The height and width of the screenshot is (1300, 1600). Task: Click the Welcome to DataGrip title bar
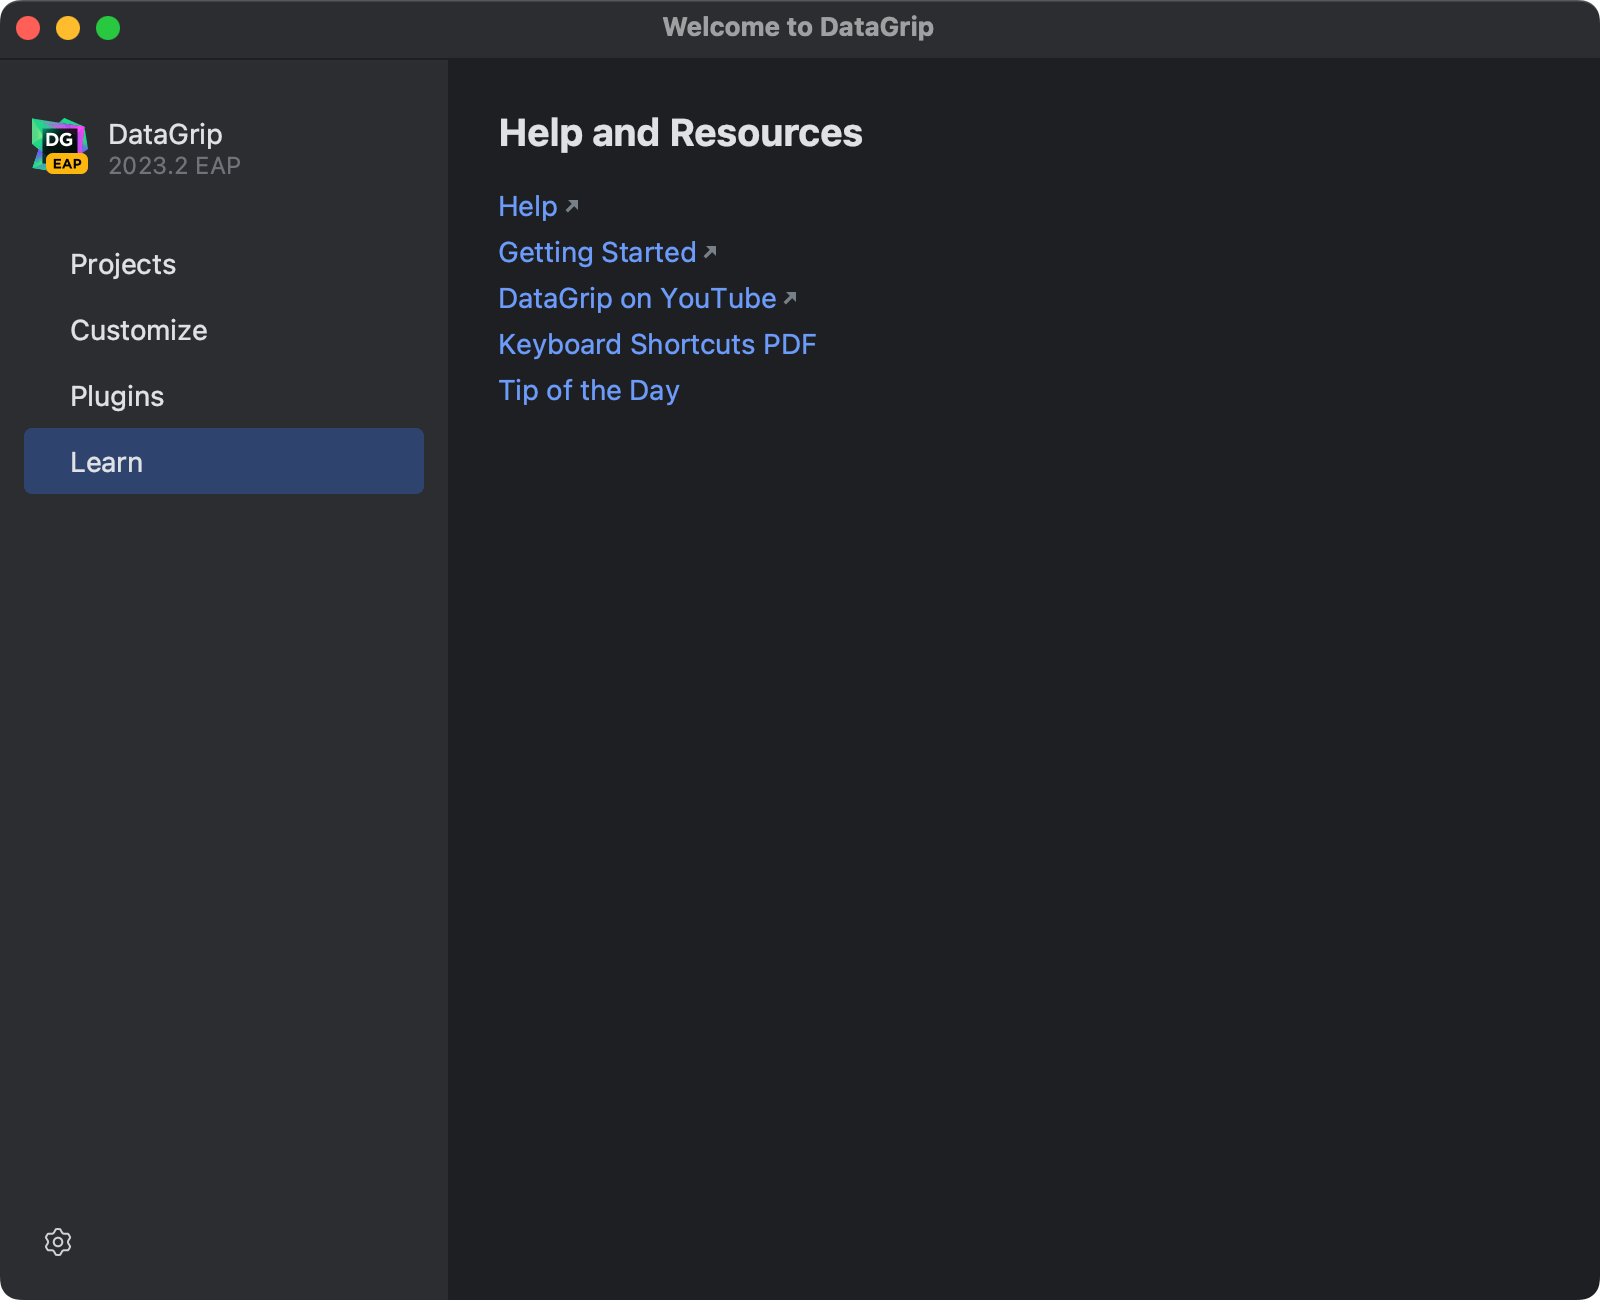pyautogui.click(x=798, y=27)
